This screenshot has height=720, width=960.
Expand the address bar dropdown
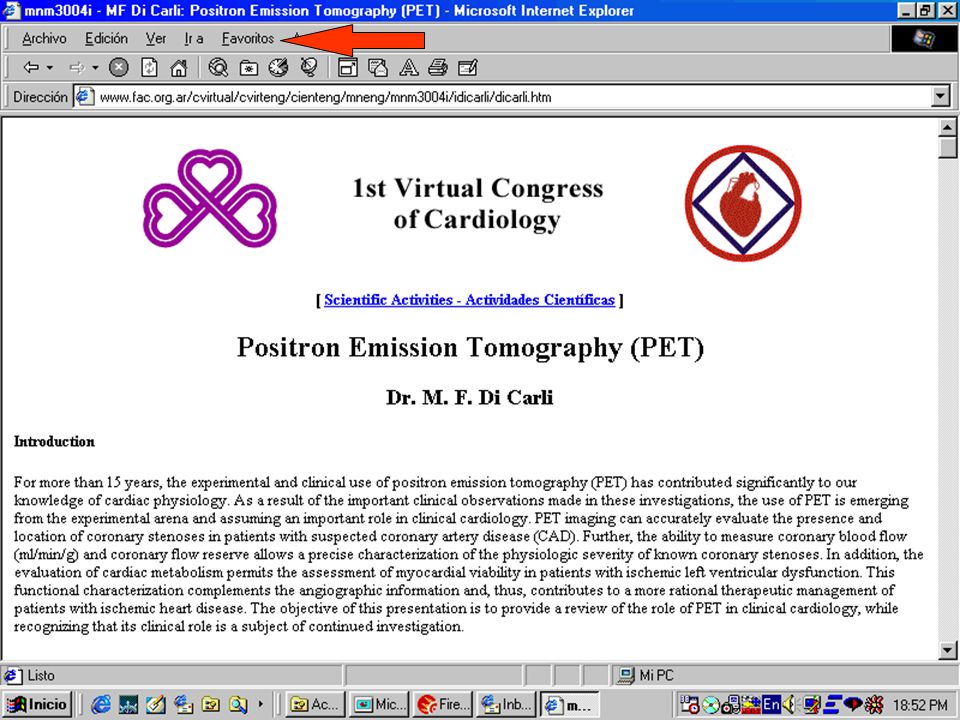(x=940, y=97)
